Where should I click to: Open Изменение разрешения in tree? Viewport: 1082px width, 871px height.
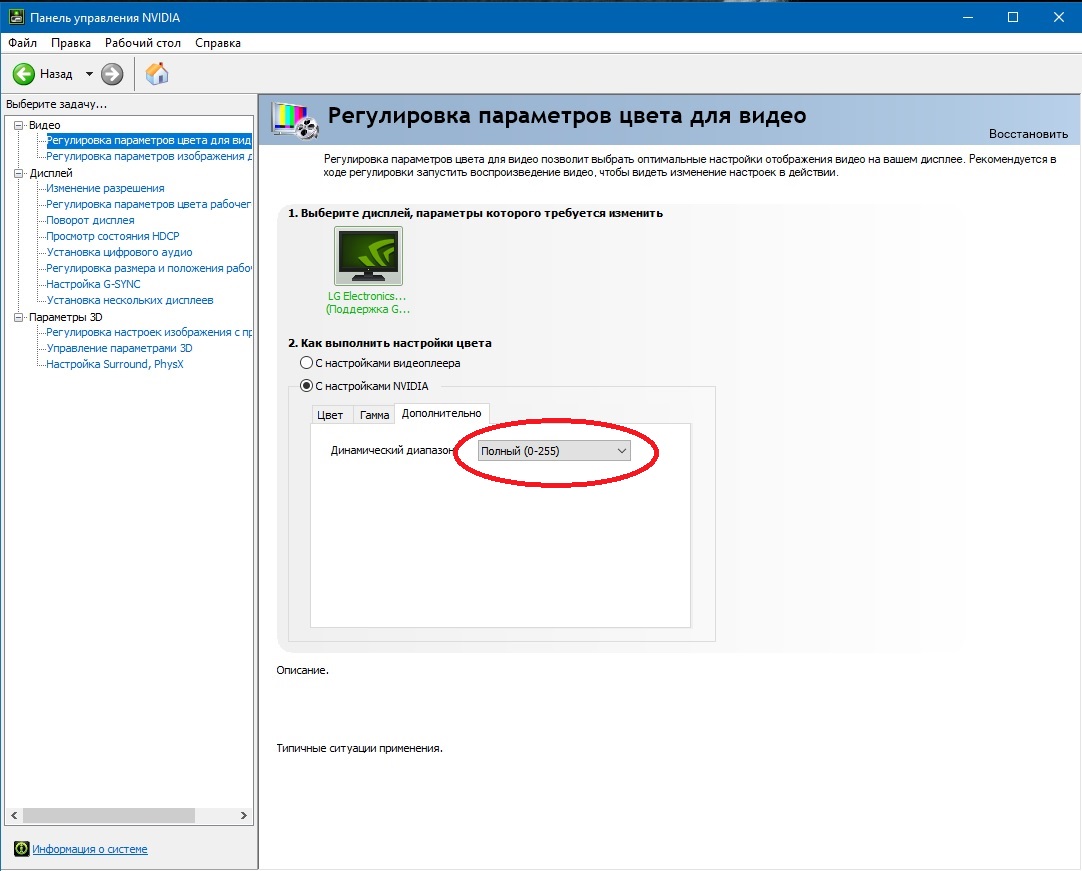click(x=105, y=188)
